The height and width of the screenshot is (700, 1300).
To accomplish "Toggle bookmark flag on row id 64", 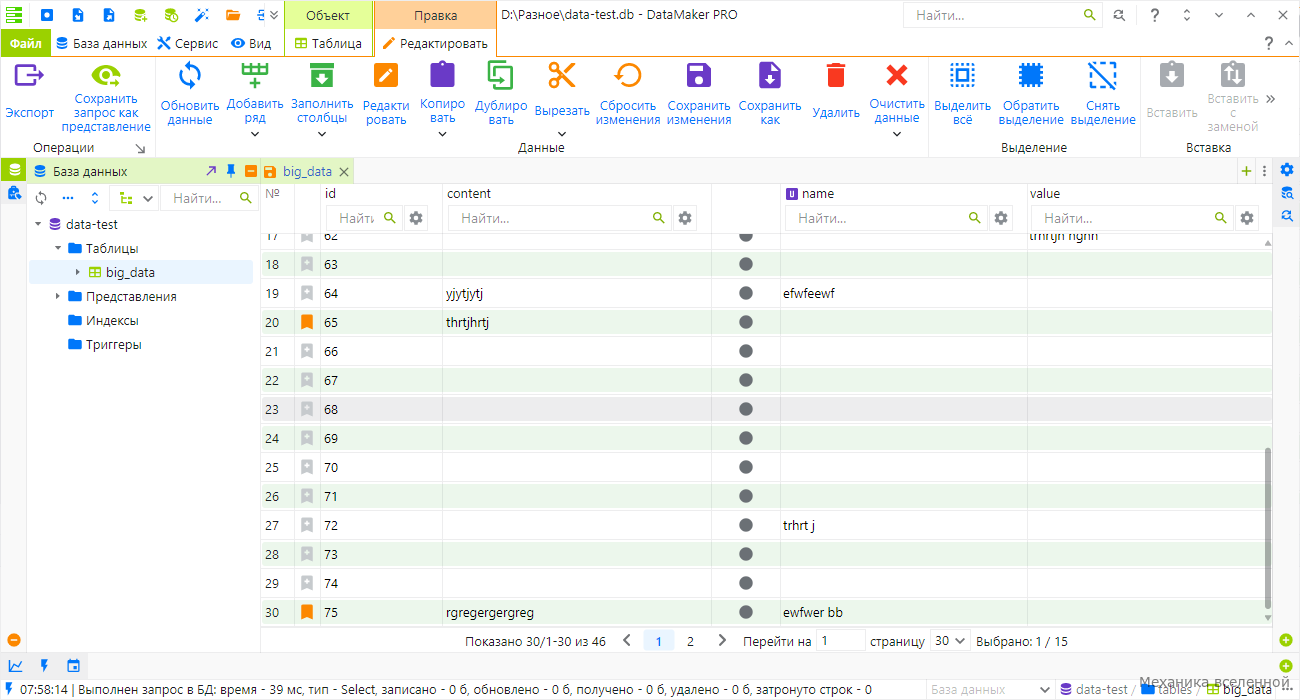I will (x=307, y=293).
